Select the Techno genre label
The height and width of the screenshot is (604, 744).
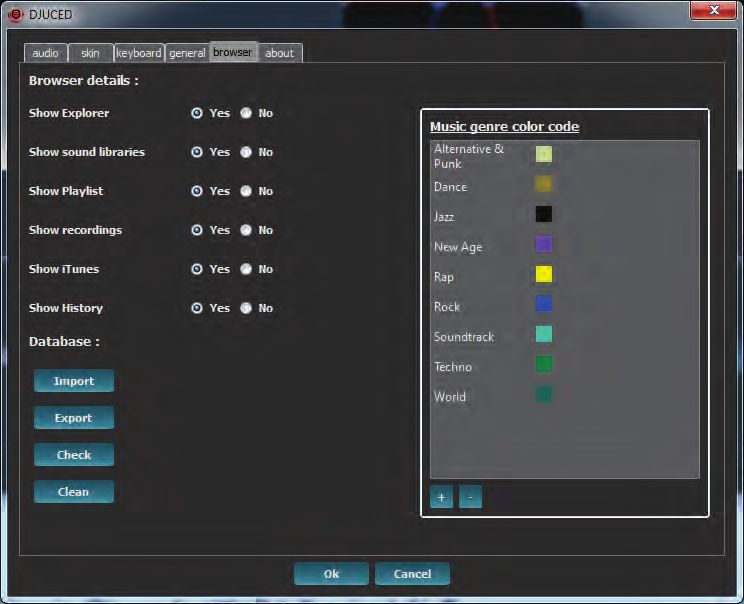453,367
